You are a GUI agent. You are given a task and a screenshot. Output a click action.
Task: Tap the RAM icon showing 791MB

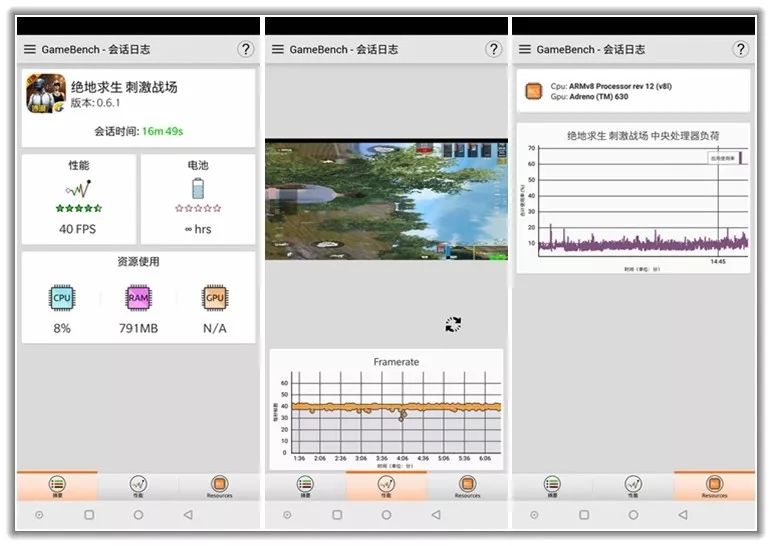click(x=138, y=298)
